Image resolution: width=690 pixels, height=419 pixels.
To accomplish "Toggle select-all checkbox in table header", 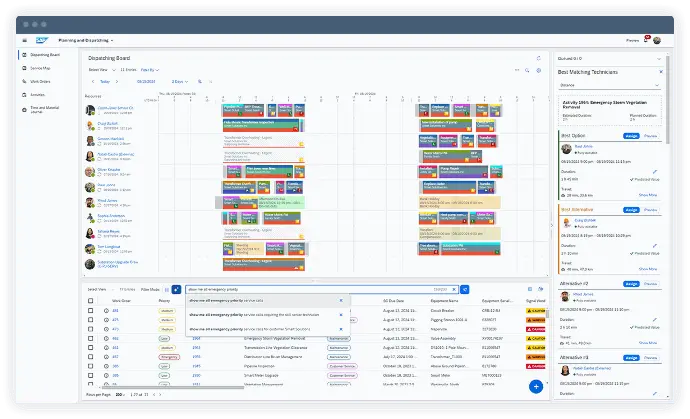I will pyautogui.click(x=91, y=301).
